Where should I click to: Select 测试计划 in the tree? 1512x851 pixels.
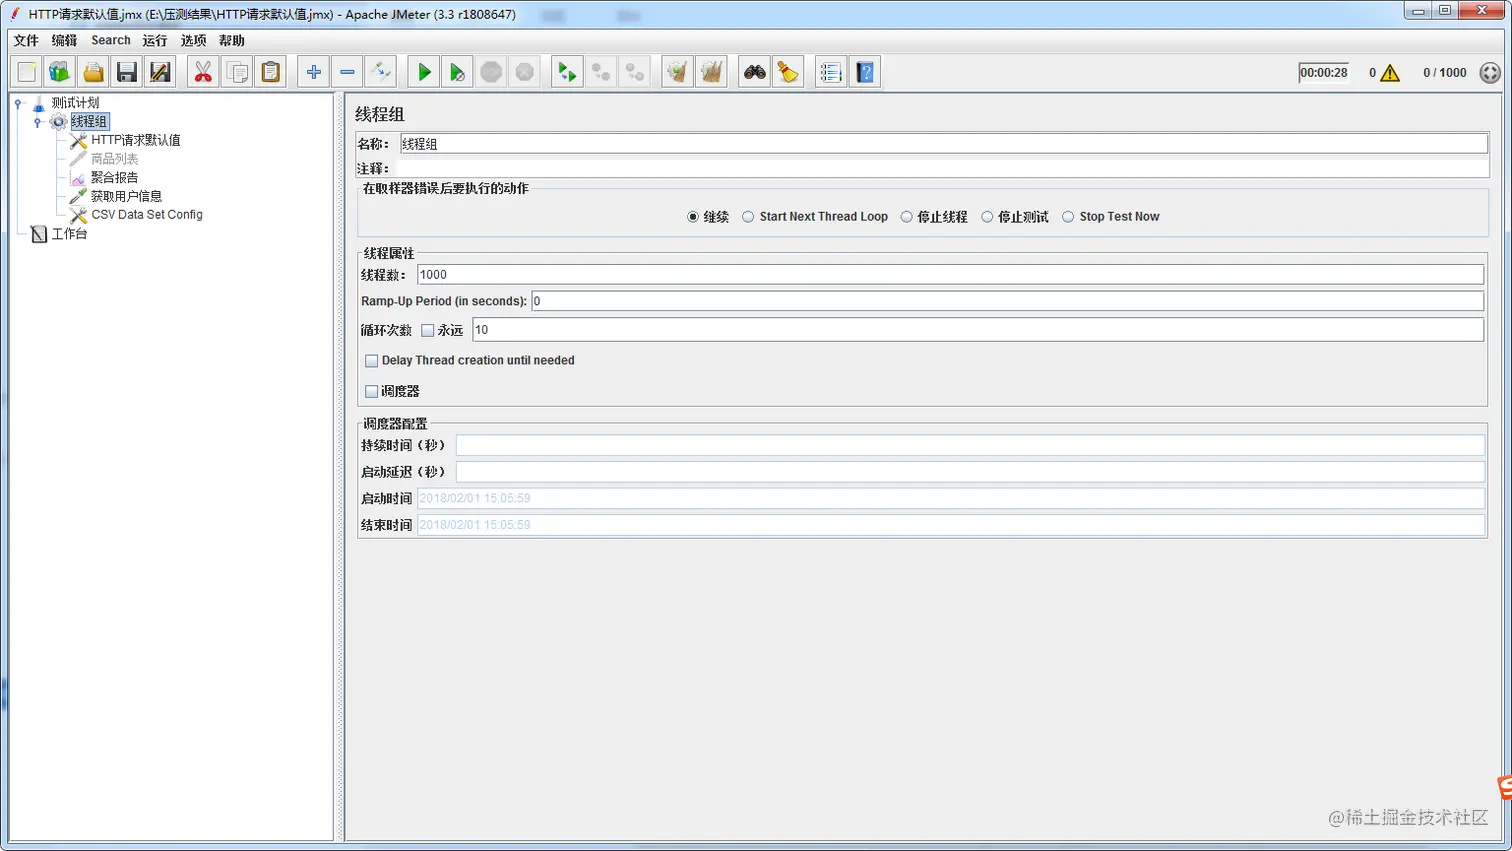pyautogui.click(x=75, y=103)
